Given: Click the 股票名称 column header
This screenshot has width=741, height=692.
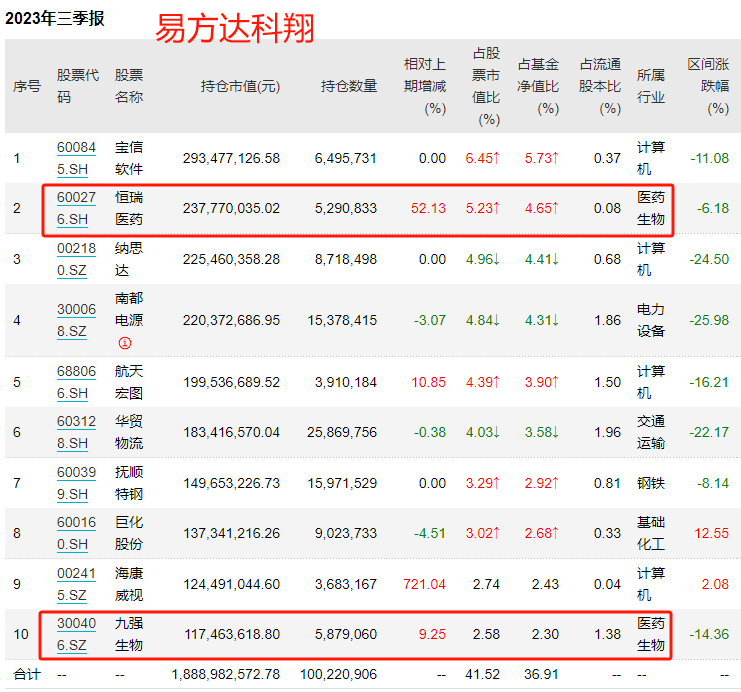Looking at the screenshot, I should pos(129,86).
